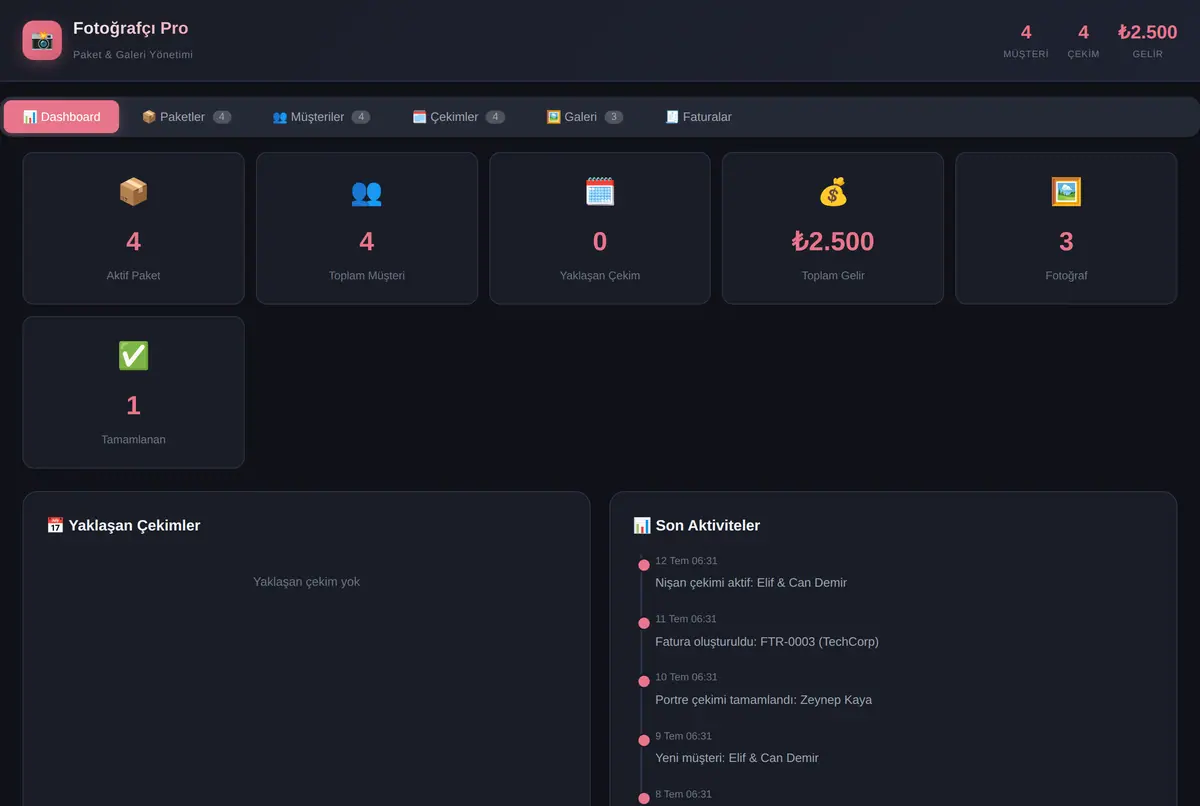Click the 'Yaklaşan Çekim' card label
Viewport: 1200px width, 806px height.
click(x=600, y=275)
